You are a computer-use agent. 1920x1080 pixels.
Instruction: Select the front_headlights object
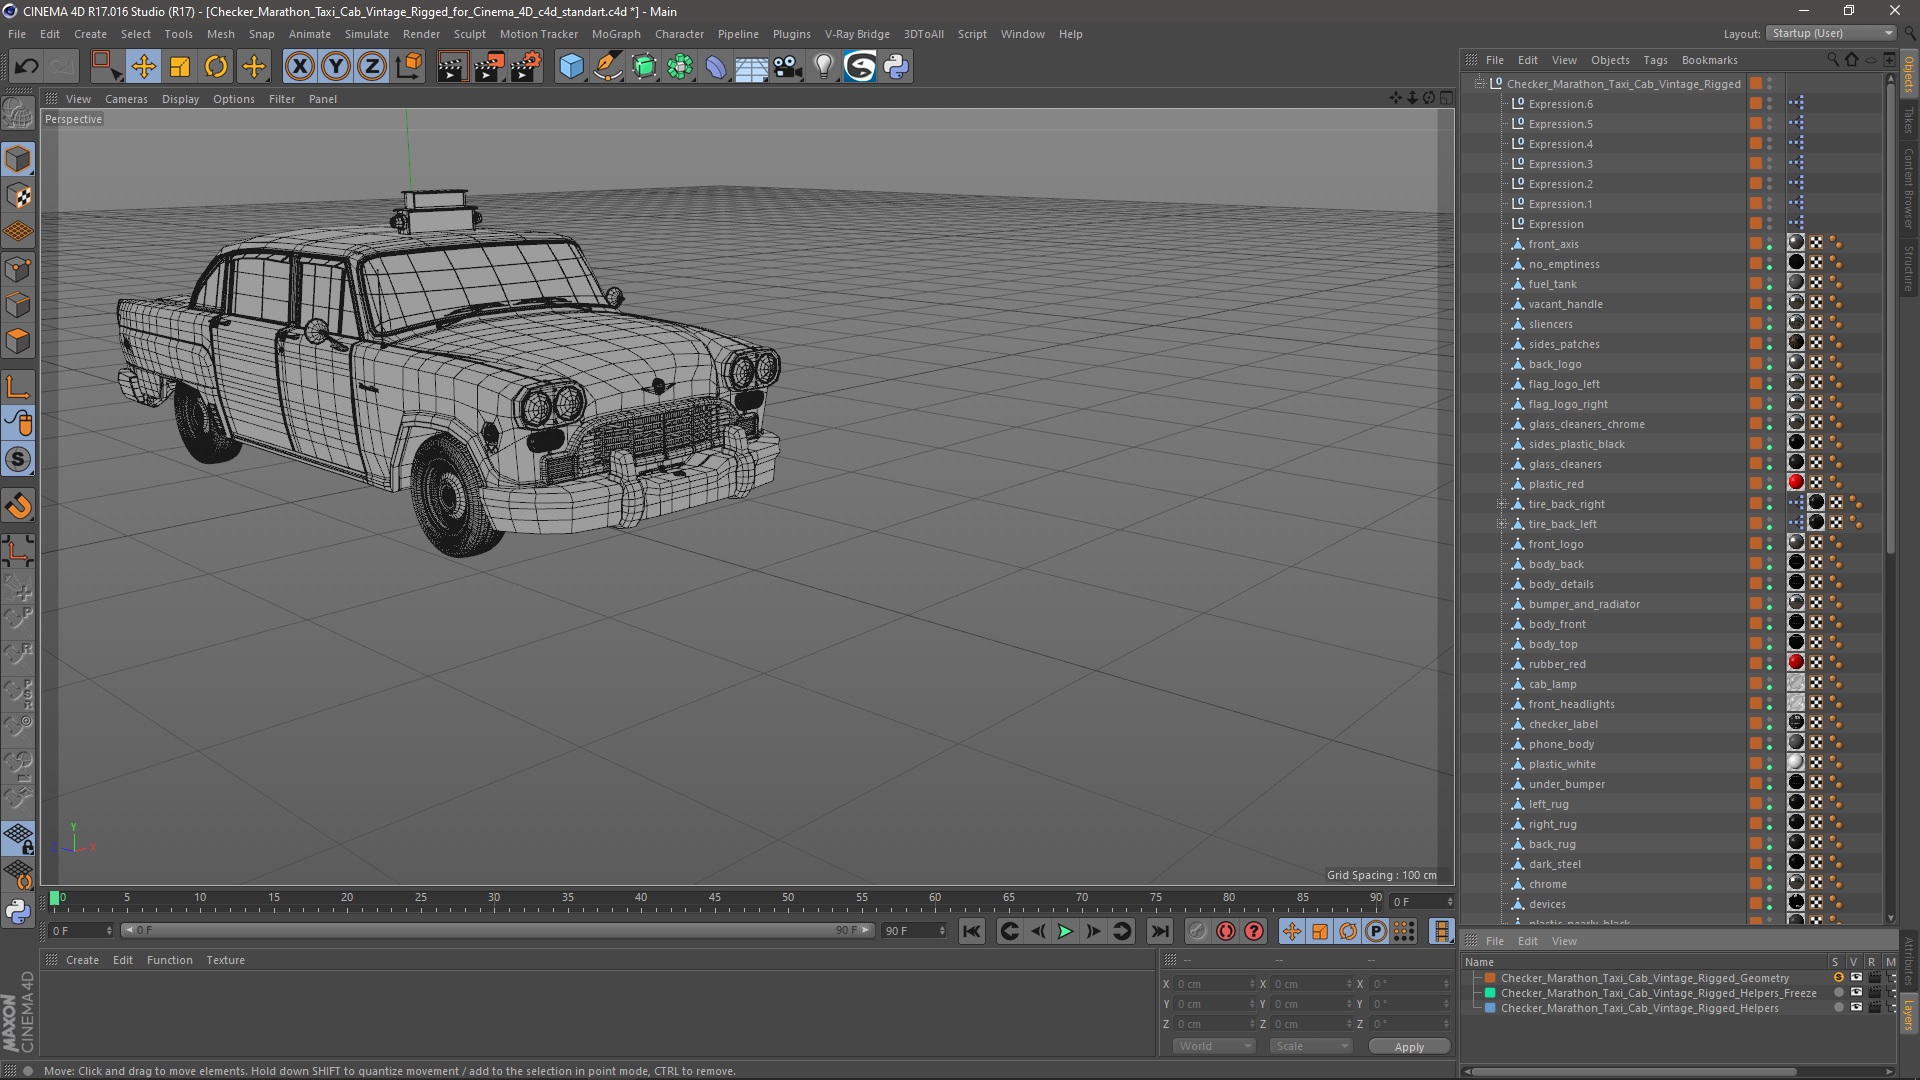(1571, 704)
